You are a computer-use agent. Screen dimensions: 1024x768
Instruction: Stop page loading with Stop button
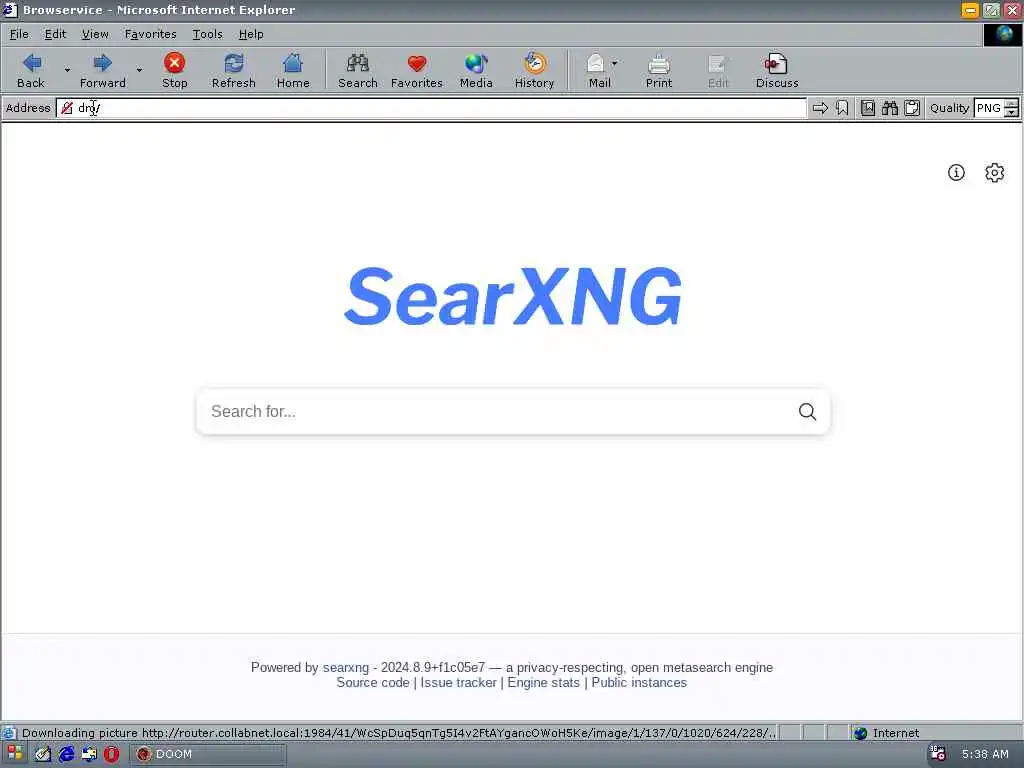point(174,71)
